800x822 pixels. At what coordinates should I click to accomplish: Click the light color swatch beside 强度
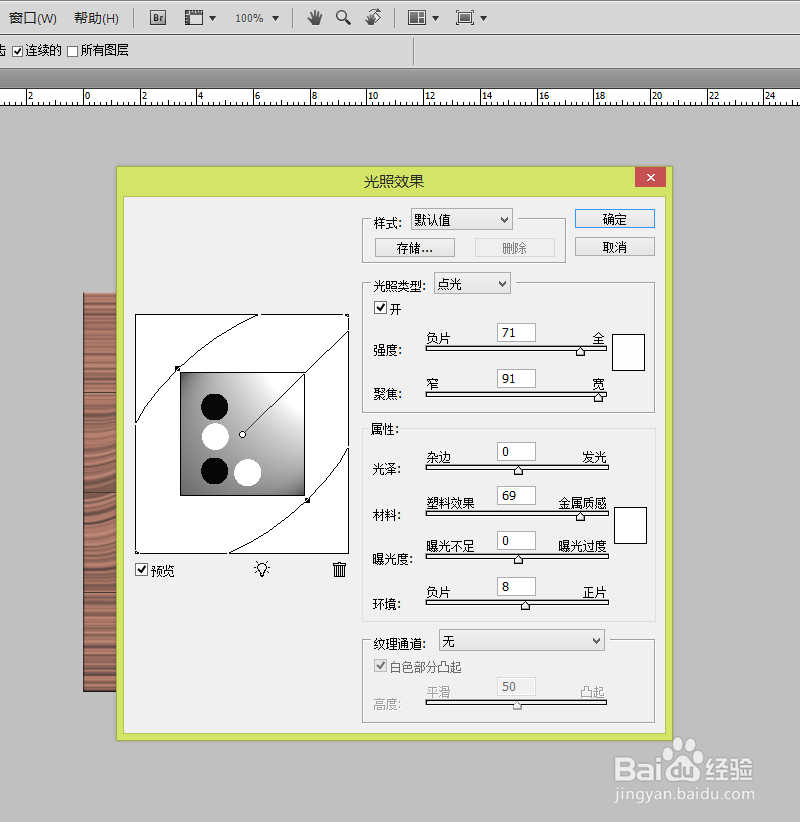pos(628,352)
